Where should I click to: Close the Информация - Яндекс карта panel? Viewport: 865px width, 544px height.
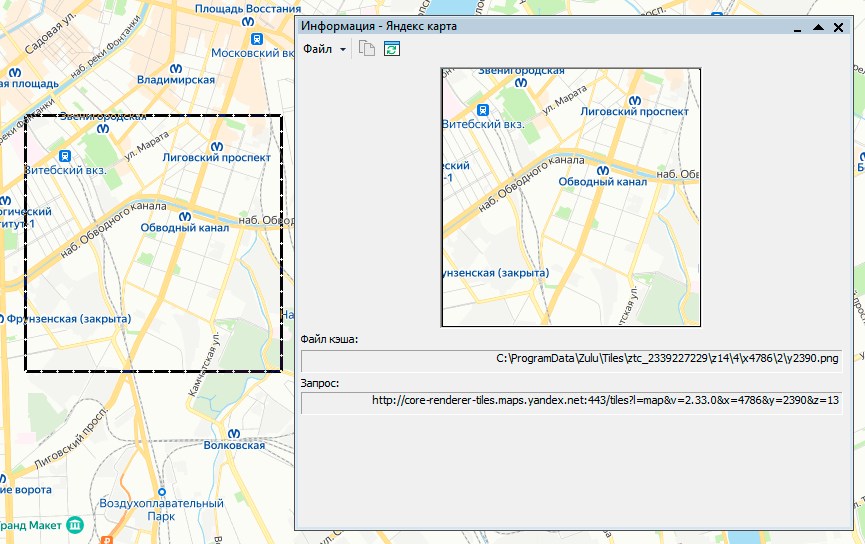click(839, 27)
